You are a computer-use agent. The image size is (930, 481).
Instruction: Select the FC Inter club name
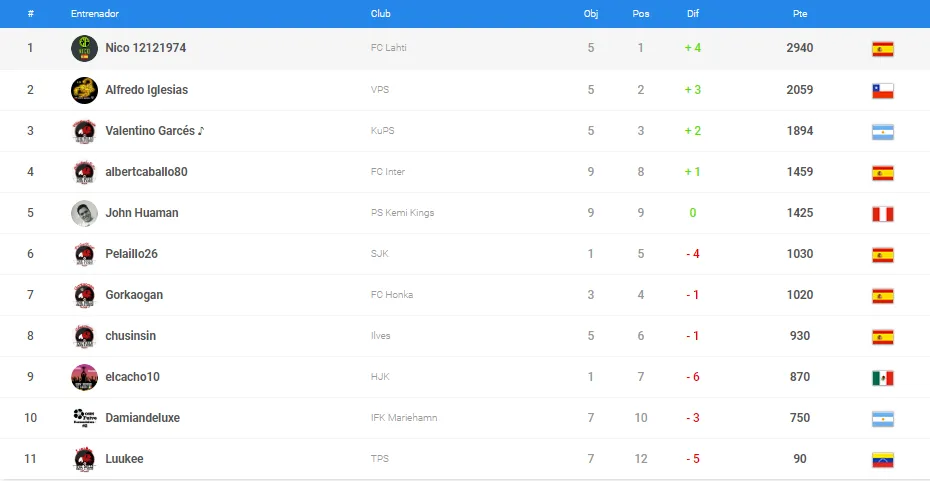pos(388,171)
